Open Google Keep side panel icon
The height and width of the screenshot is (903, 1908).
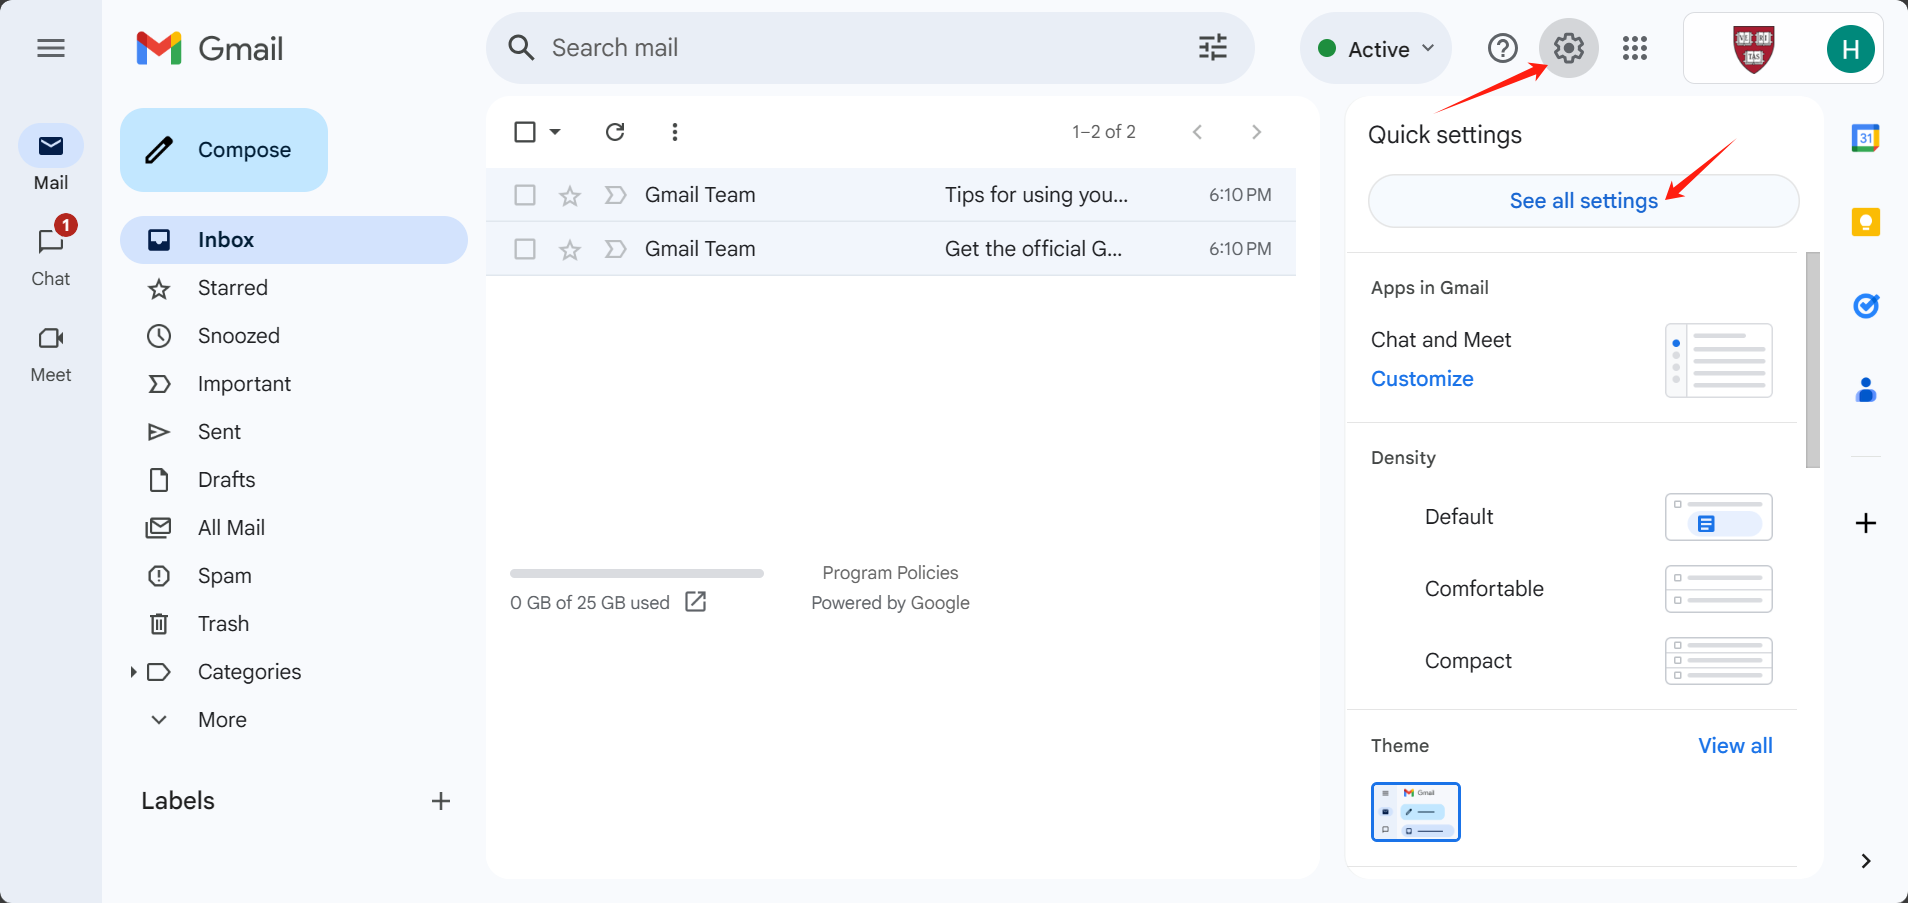(x=1865, y=222)
